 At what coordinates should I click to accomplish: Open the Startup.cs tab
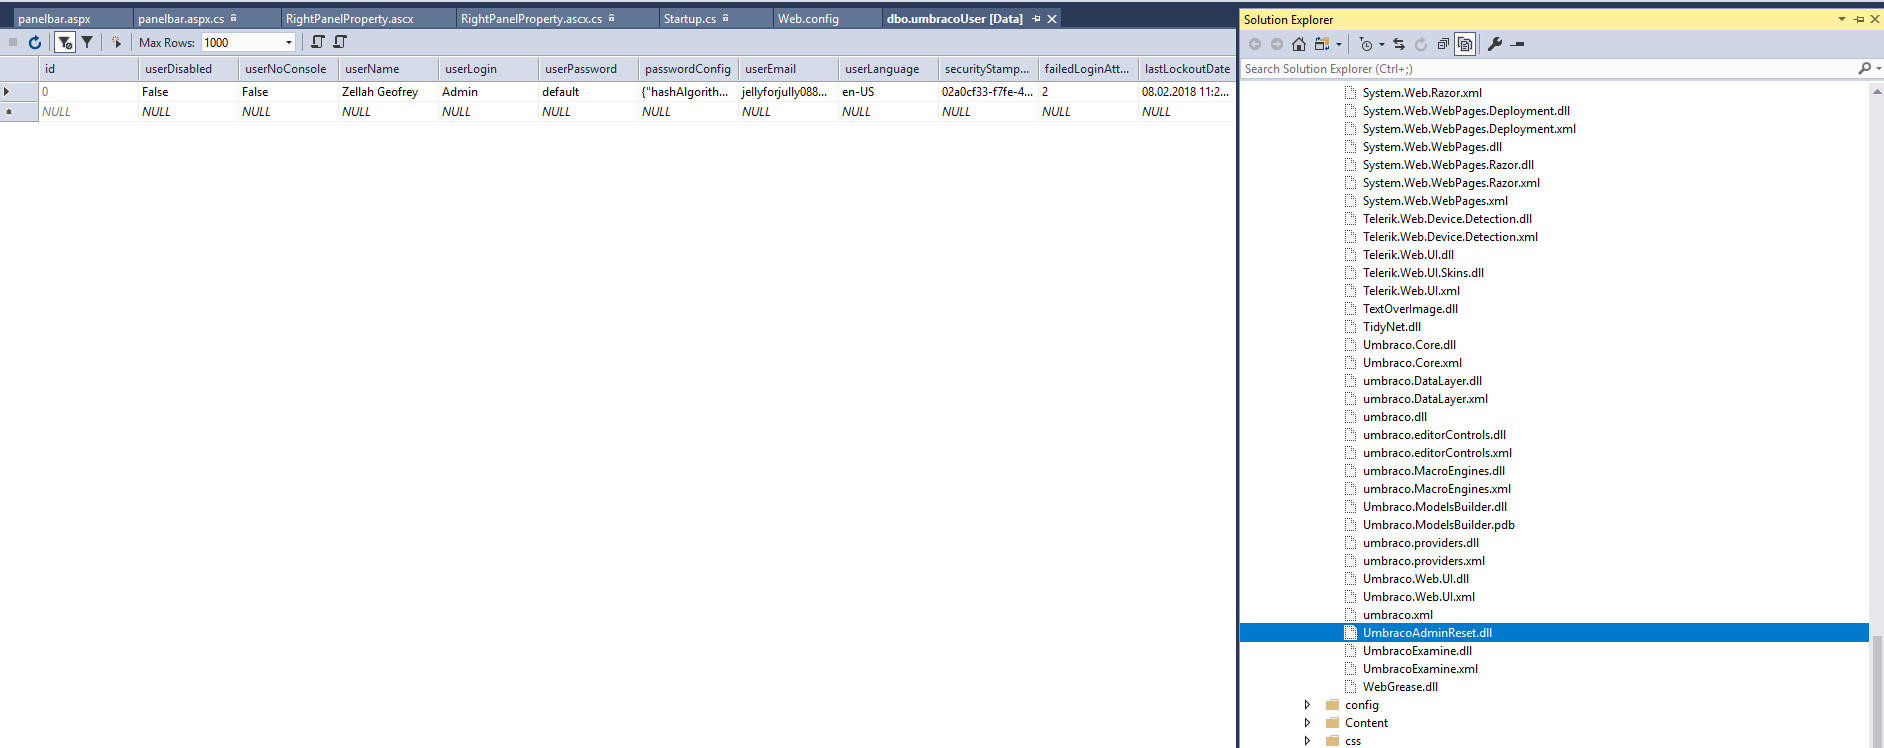689,19
